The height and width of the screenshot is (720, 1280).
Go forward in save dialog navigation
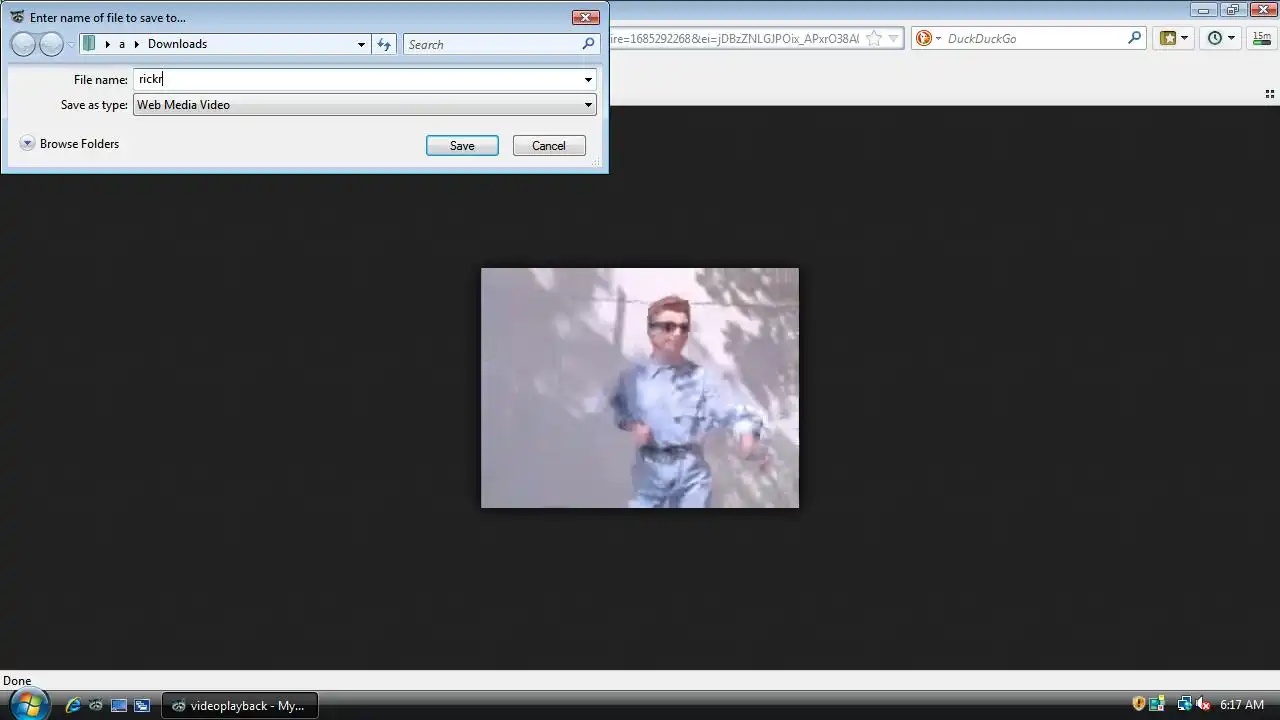click(51, 44)
